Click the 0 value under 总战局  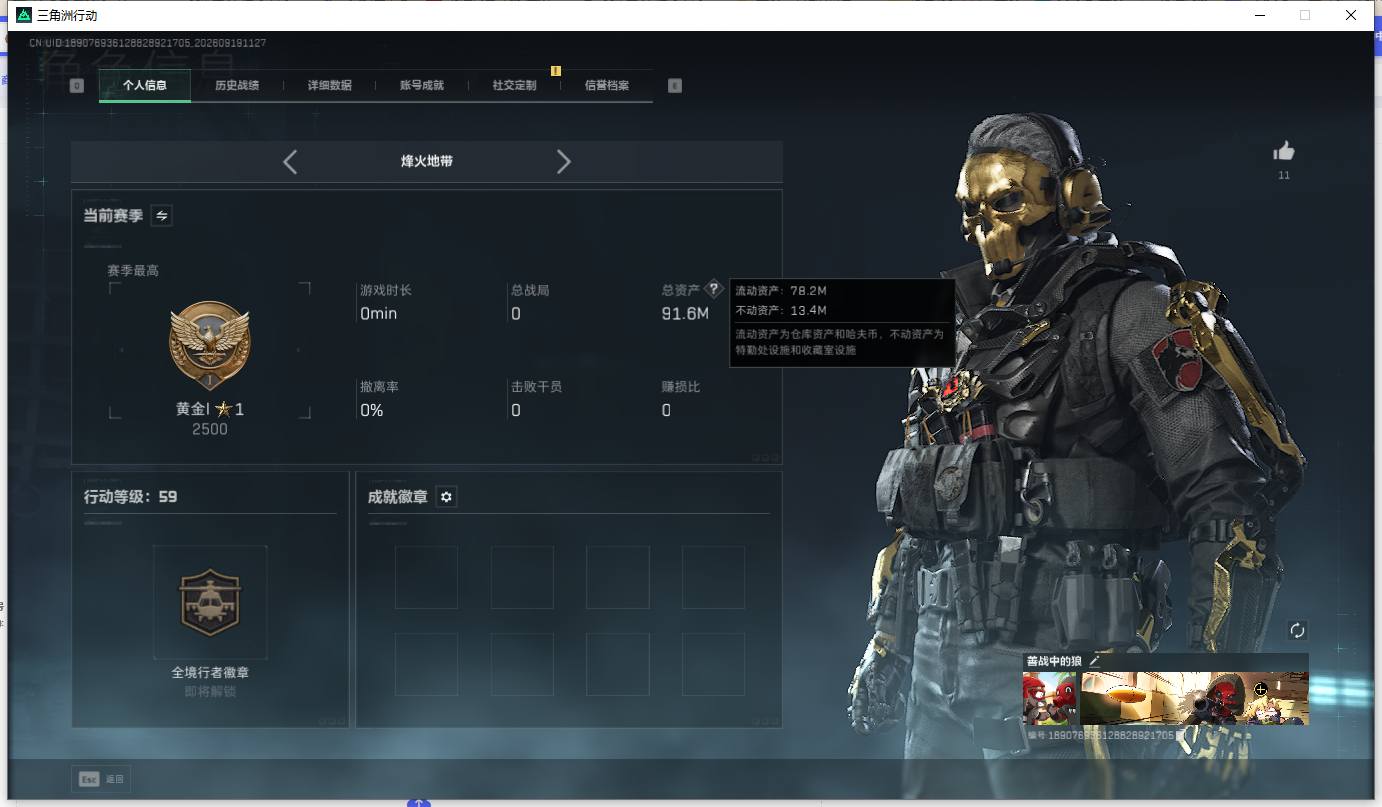[x=516, y=314]
